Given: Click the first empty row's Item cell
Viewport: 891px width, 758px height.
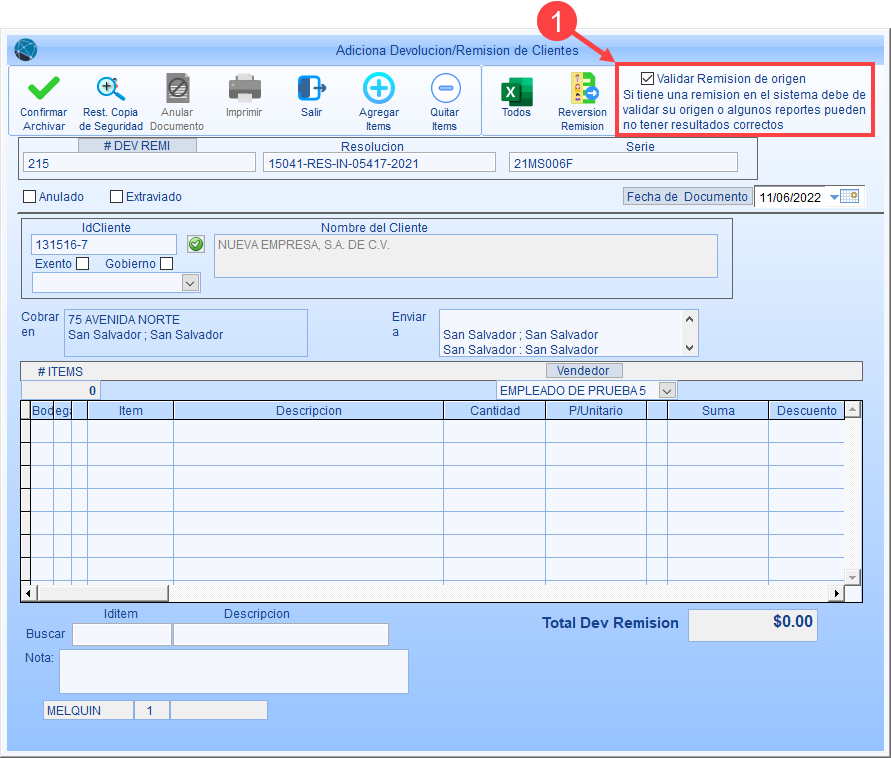Looking at the screenshot, I should click(x=131, y=431).
